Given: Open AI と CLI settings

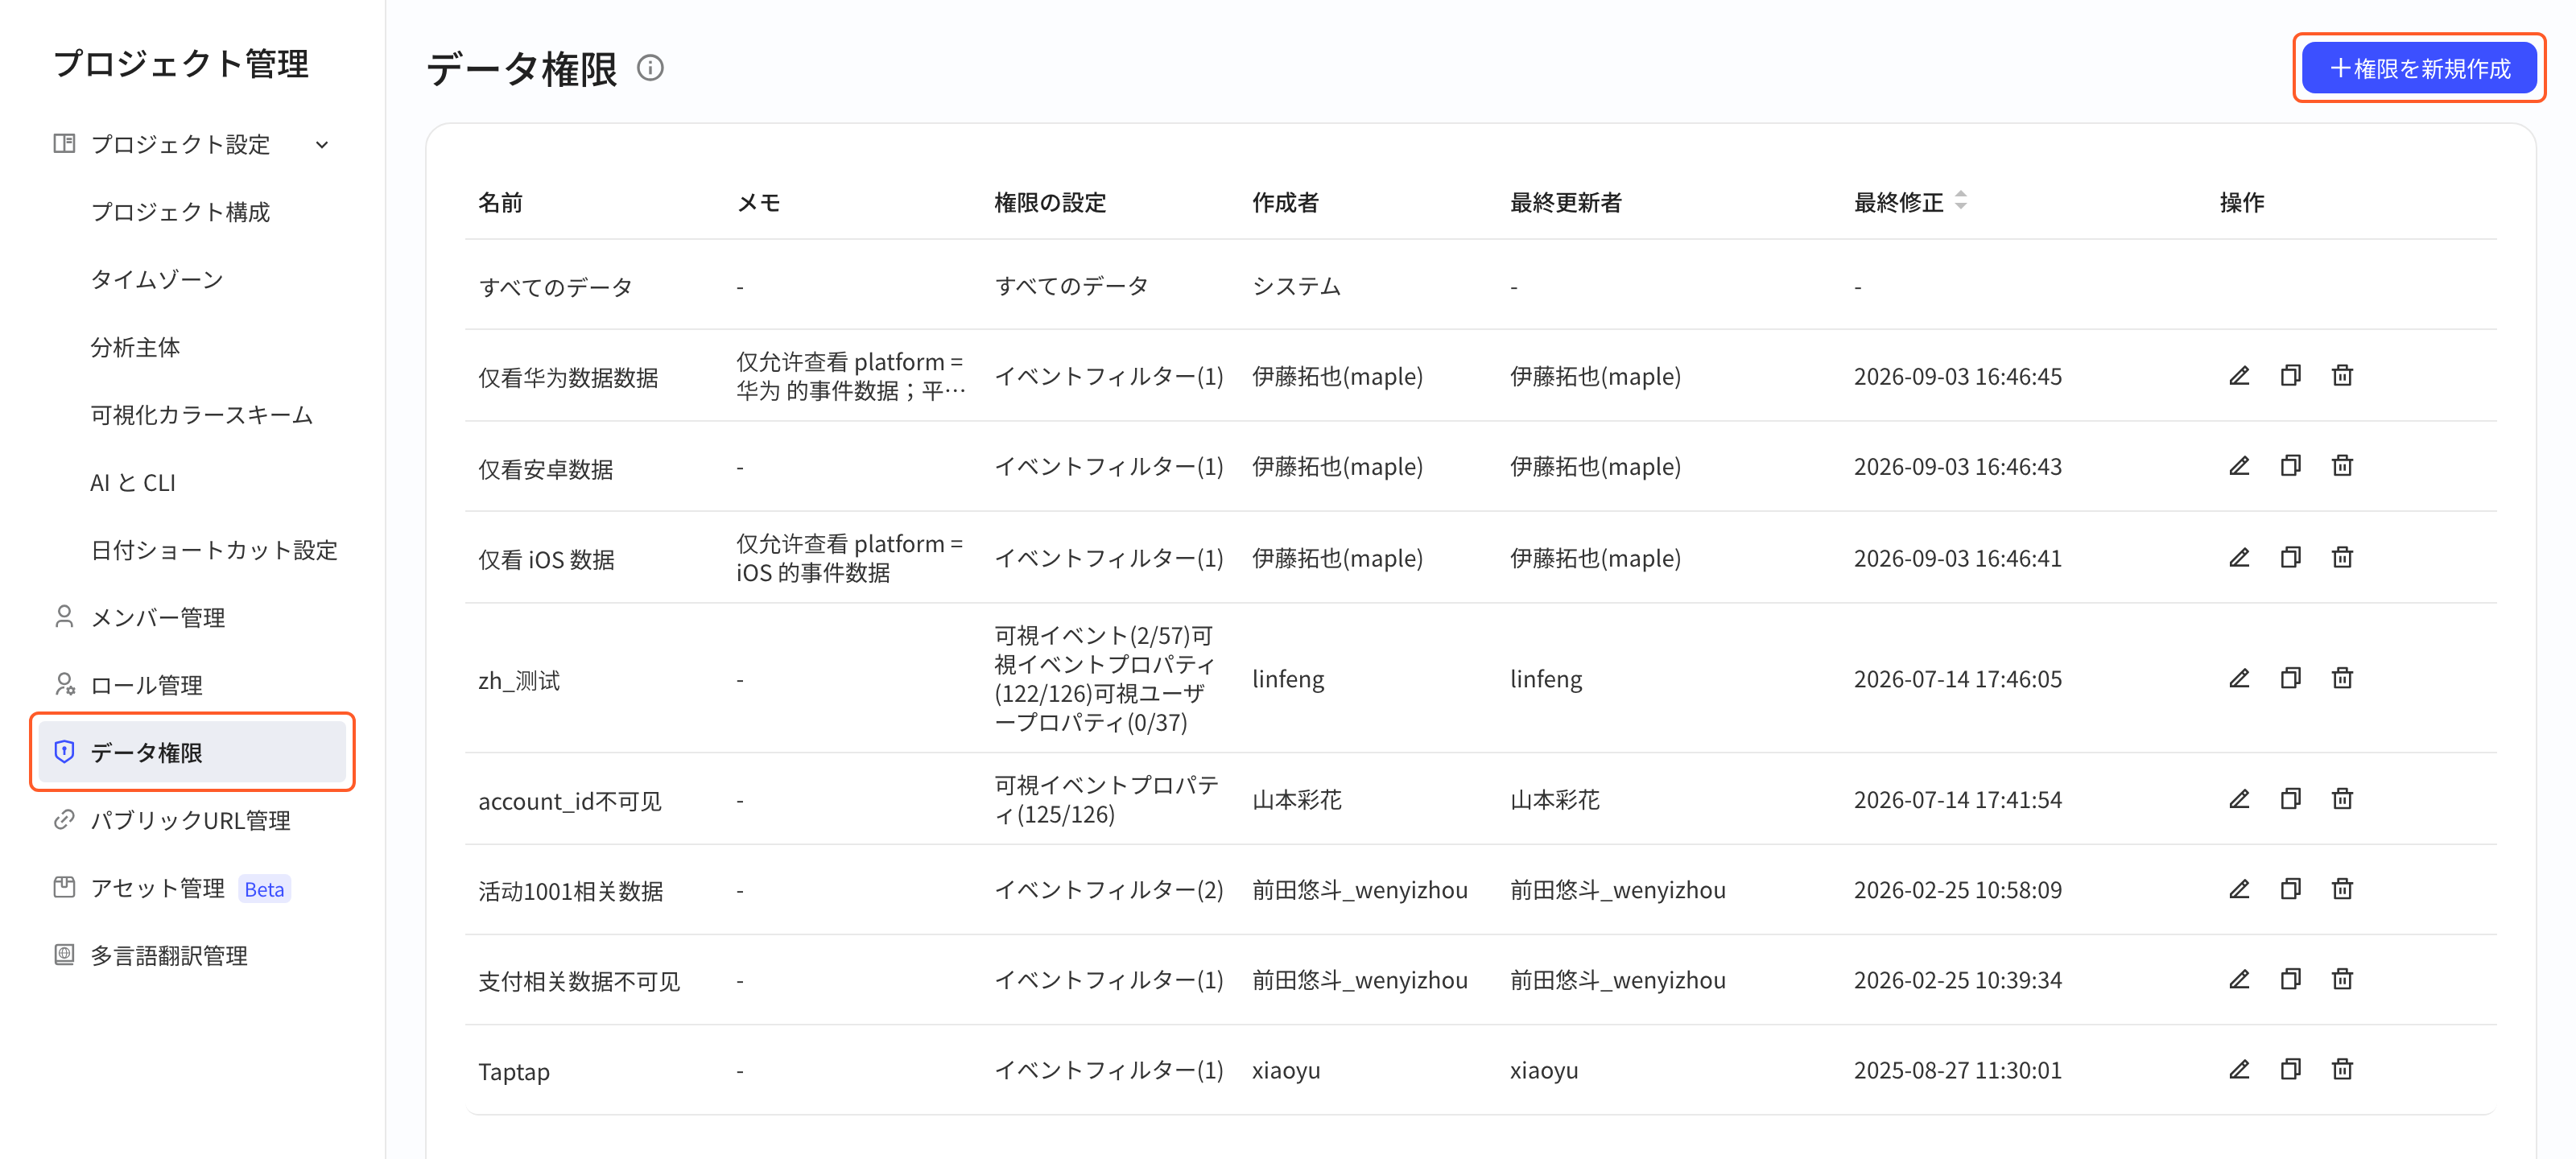Looking at the screenshot, I should [x=133, y=483].
